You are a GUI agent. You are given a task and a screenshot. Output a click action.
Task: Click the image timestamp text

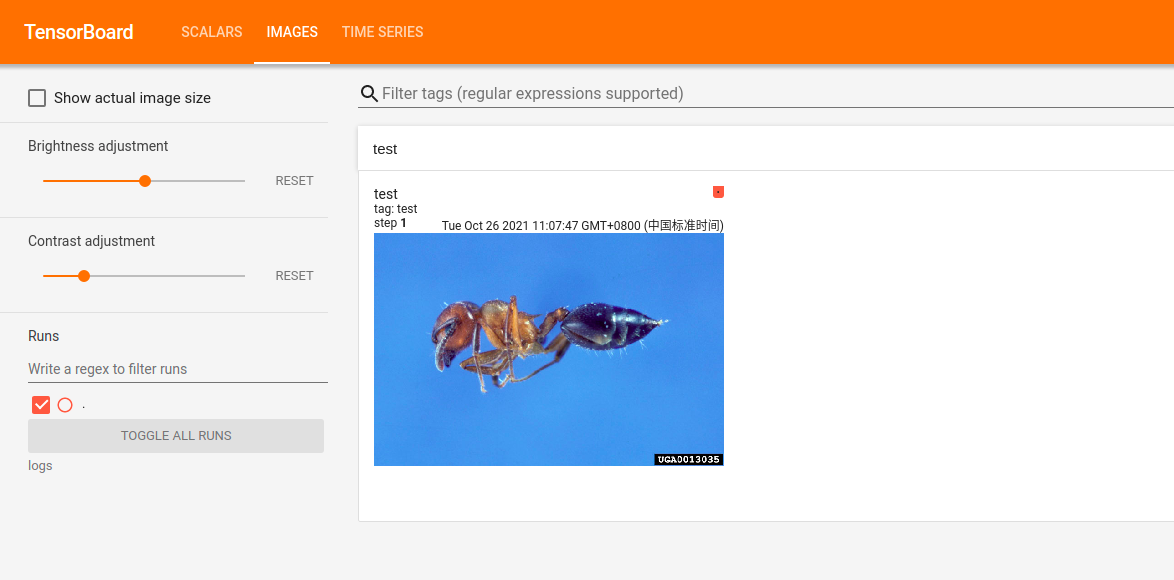point(583,225)
